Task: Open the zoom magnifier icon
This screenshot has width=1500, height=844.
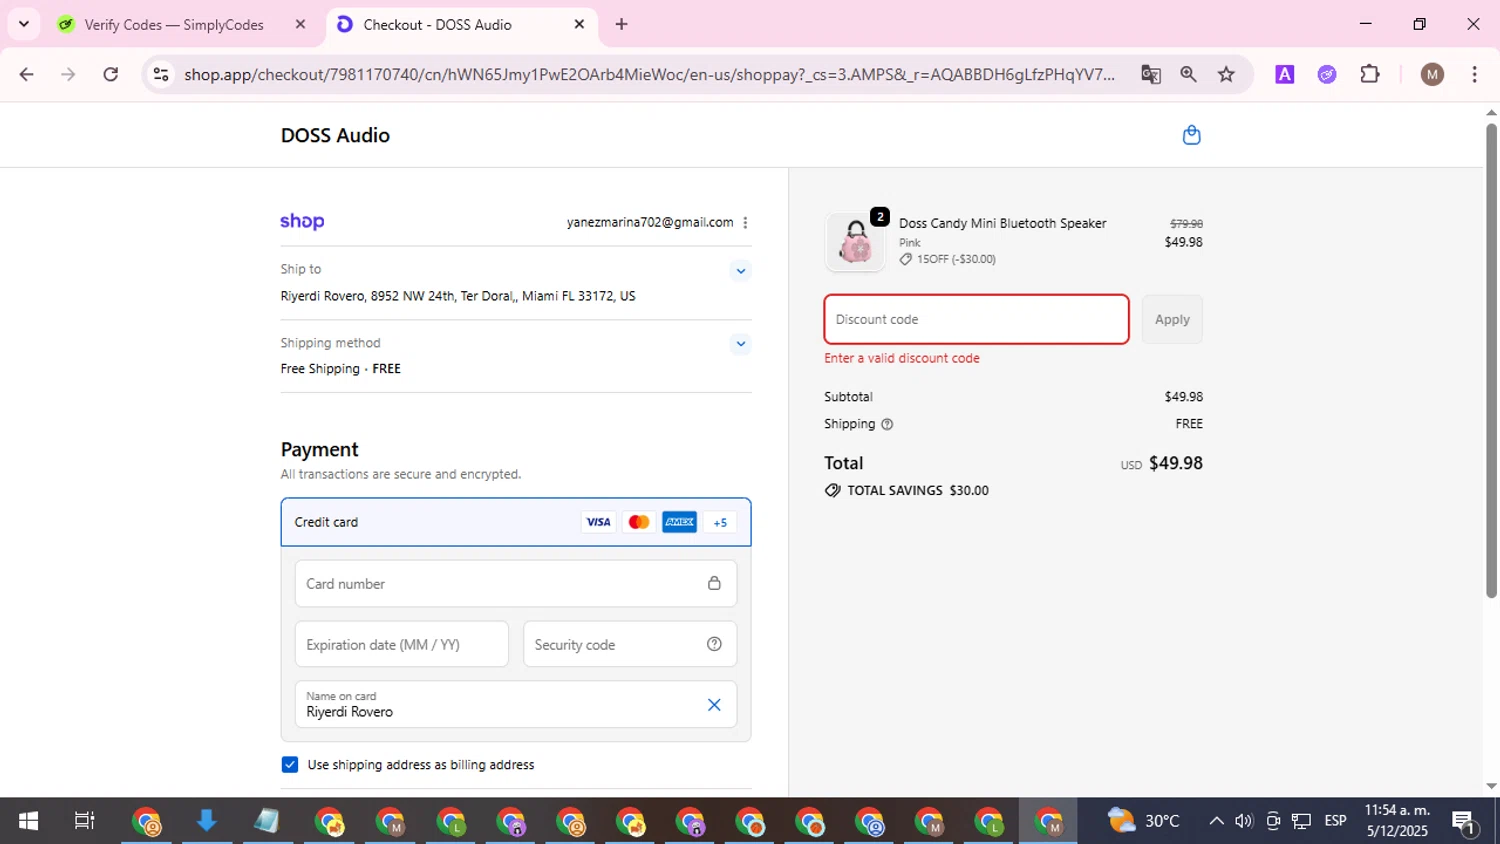Action: pos(1188,74)
